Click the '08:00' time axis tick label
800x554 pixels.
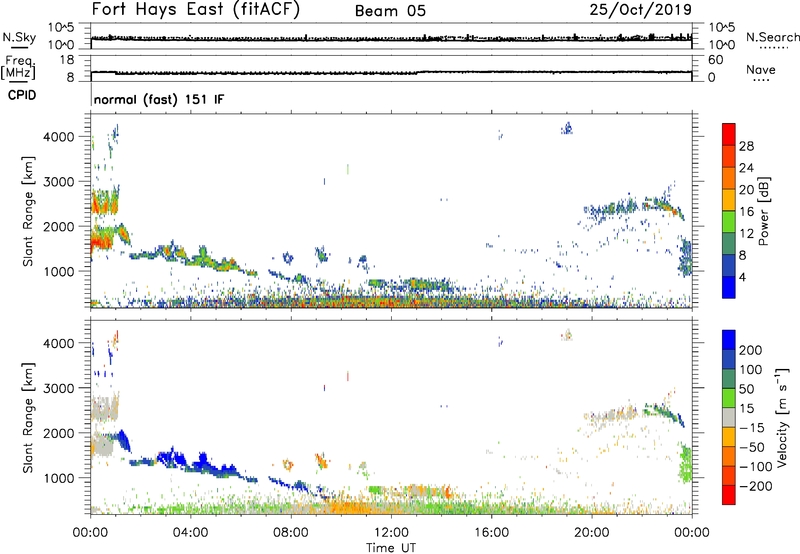coord(291,533)
